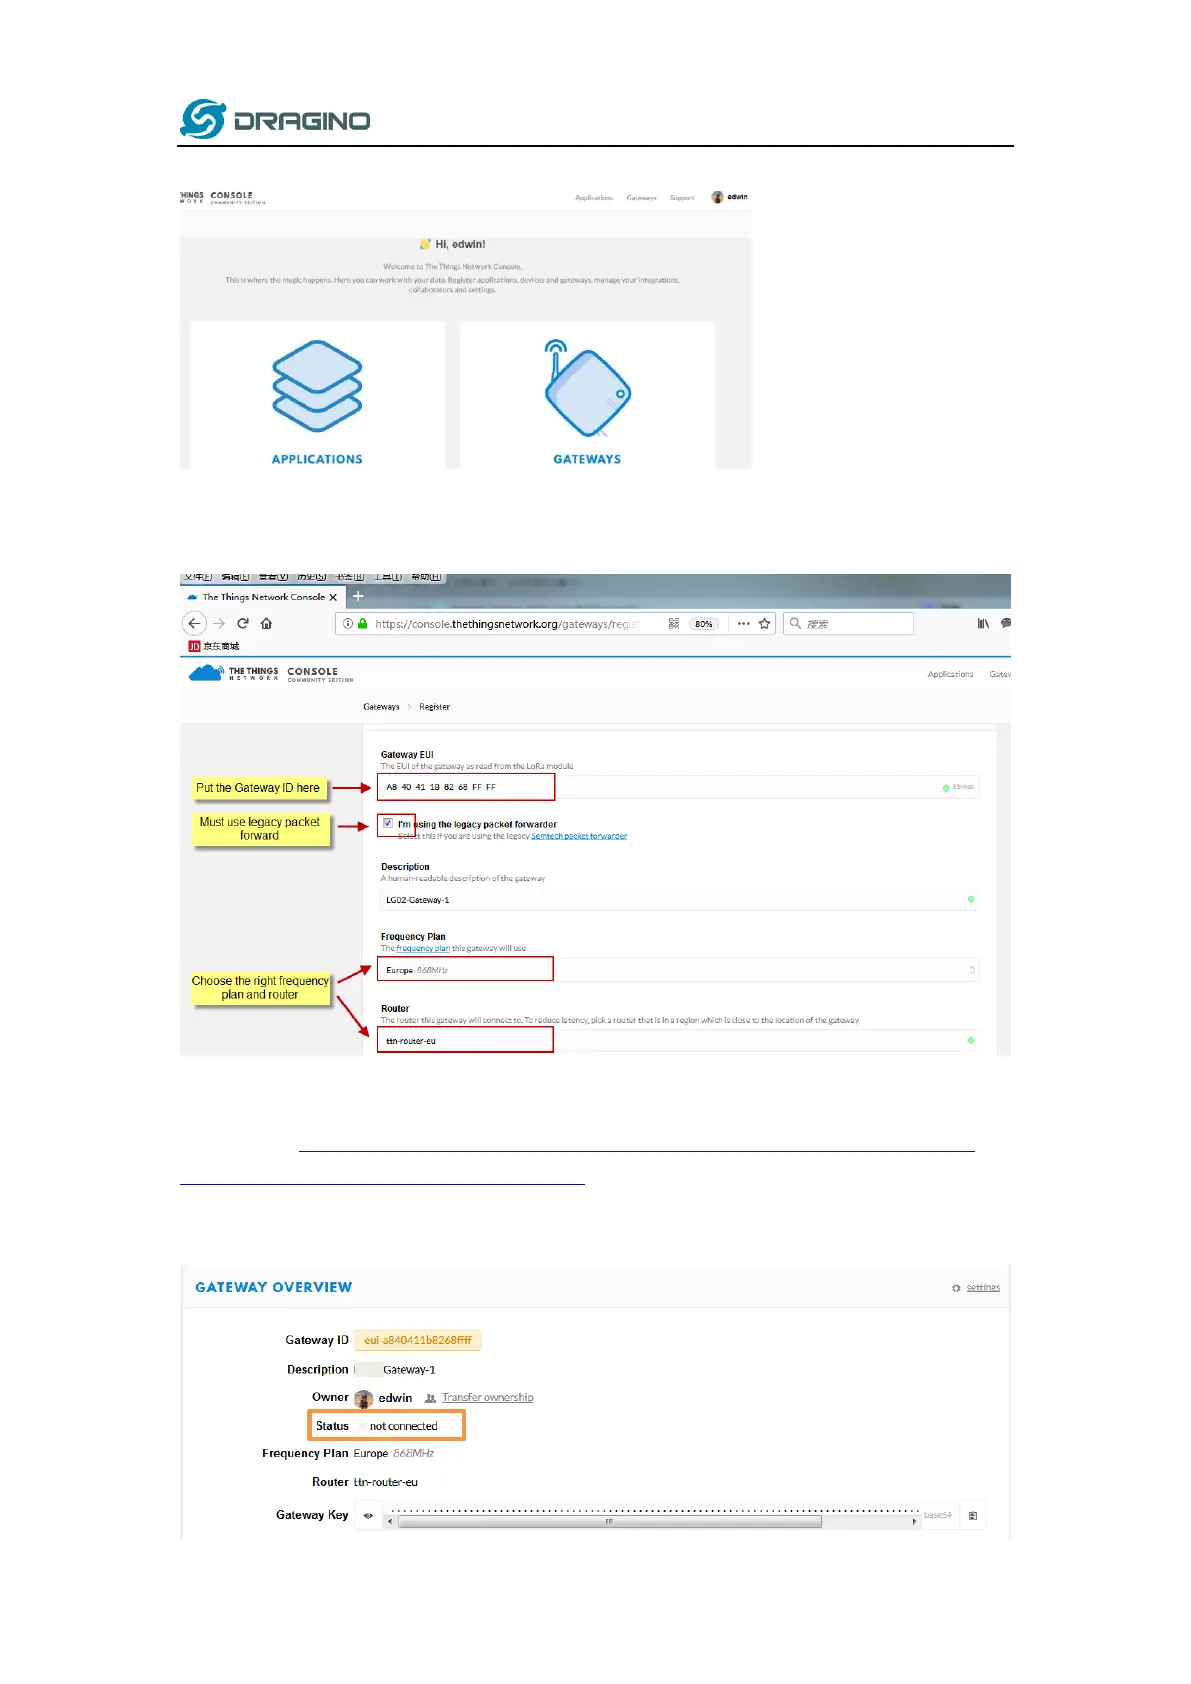The width and height of the screenshot is (1191, 1684).
Task: Click the browser search box
Action: tap(848, 623)
